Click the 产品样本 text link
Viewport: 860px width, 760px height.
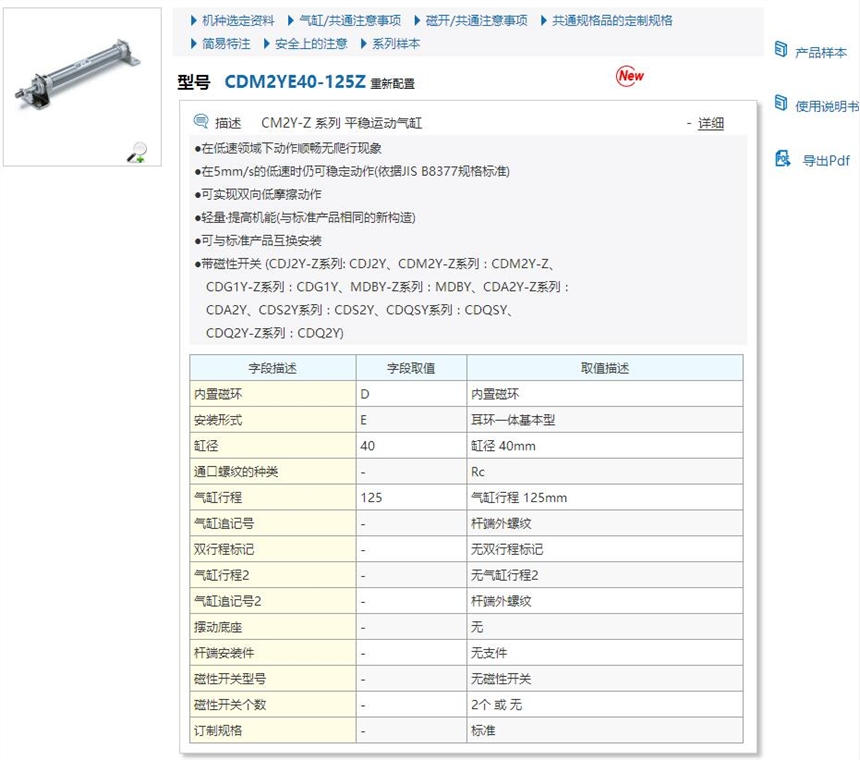point(821,53)
